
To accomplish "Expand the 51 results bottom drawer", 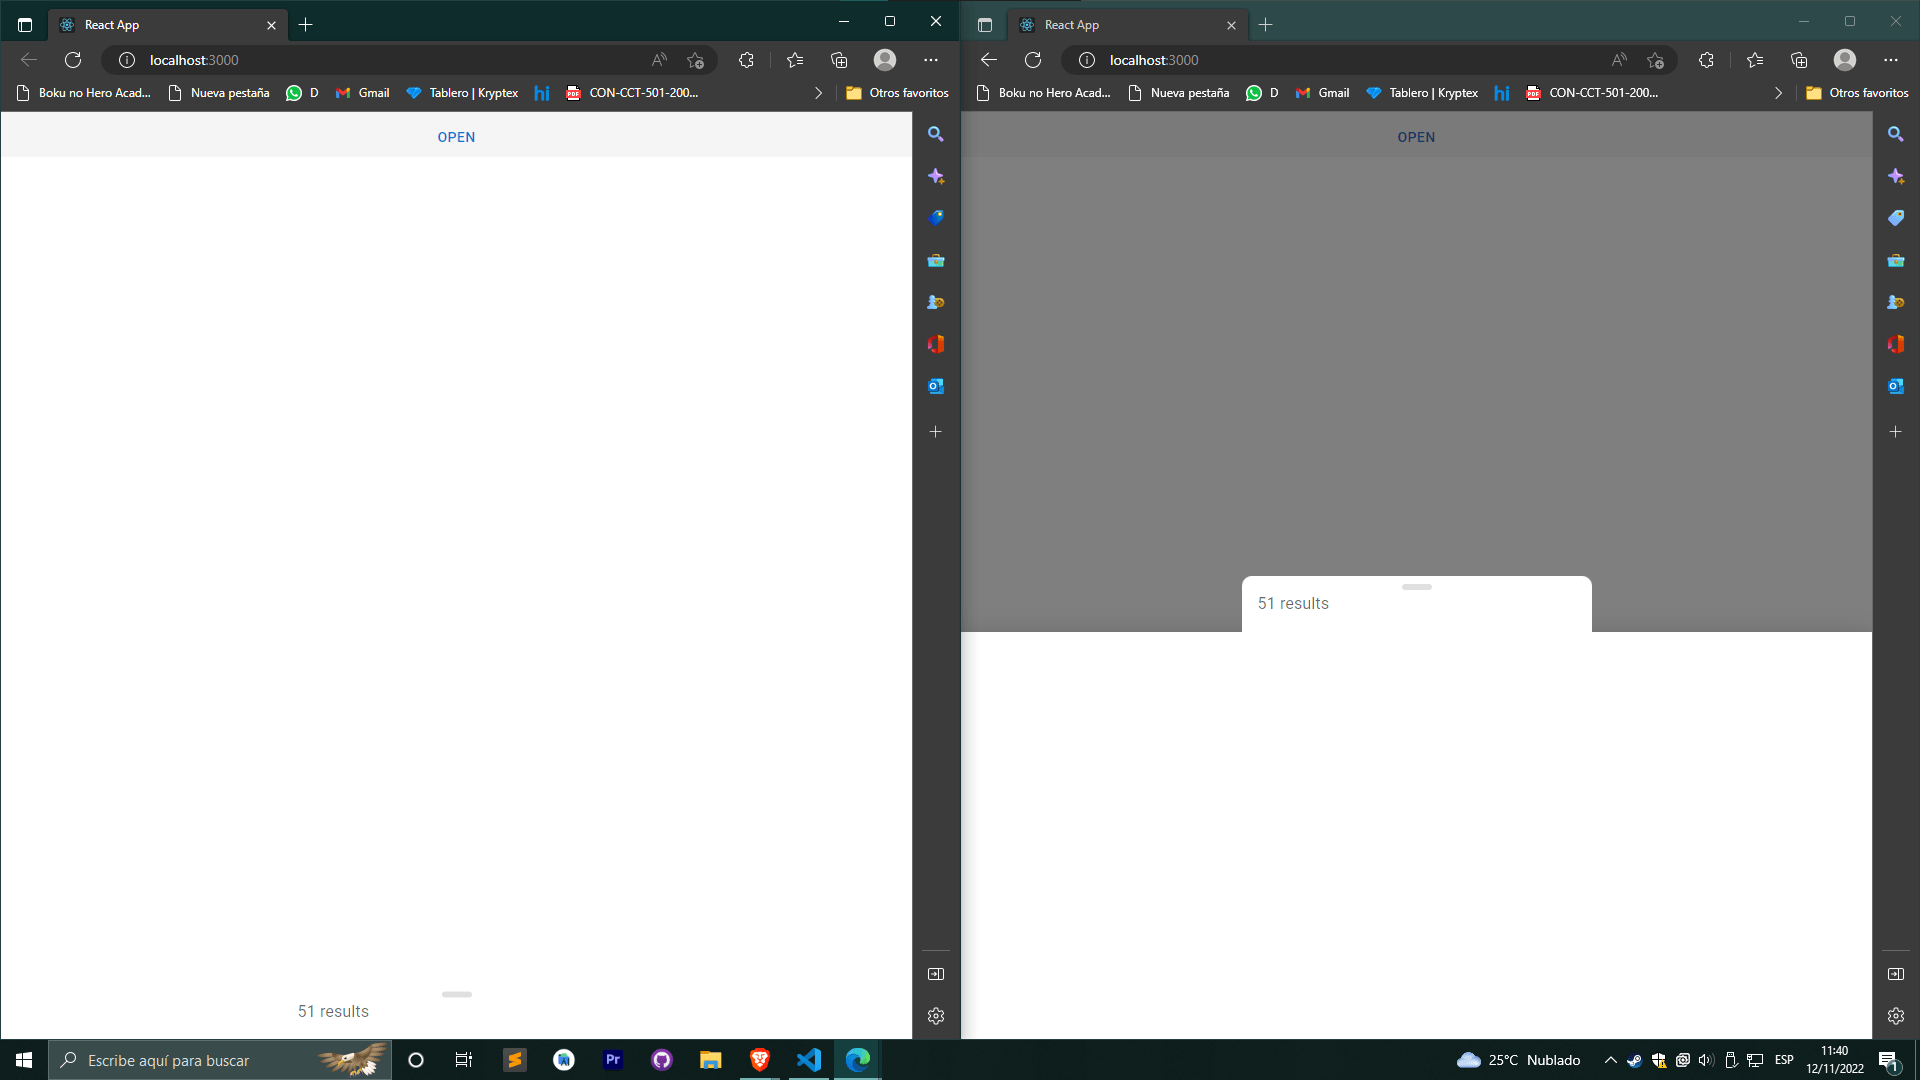I will (457, 994).
